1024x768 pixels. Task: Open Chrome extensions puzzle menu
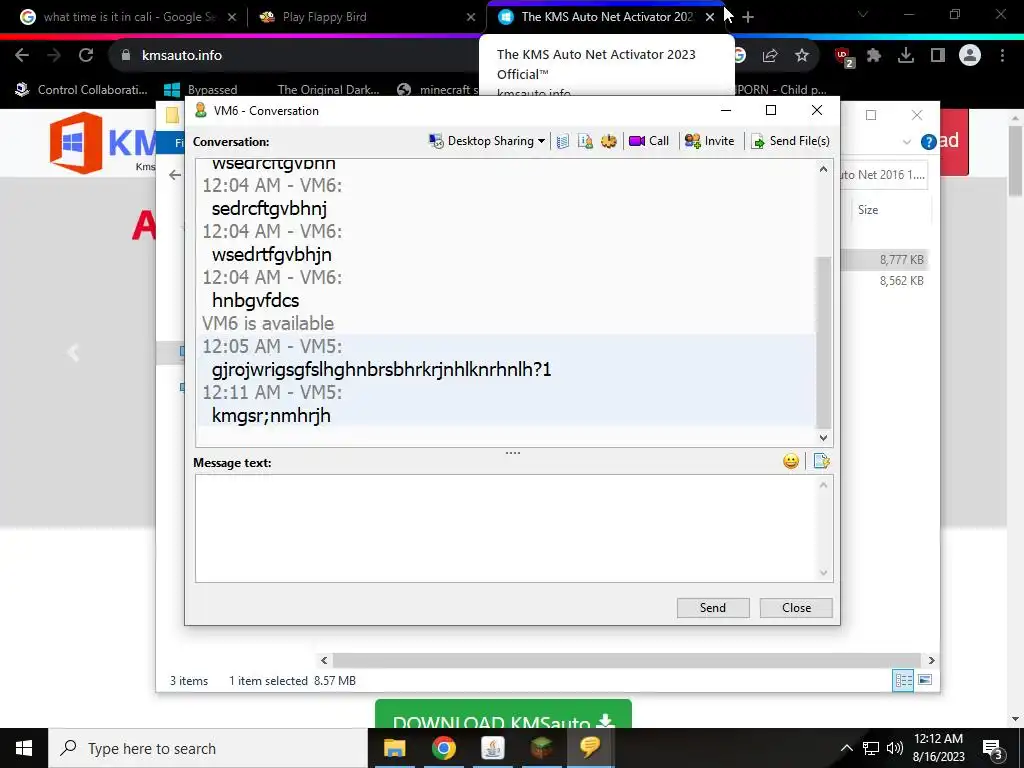(874, 56)
